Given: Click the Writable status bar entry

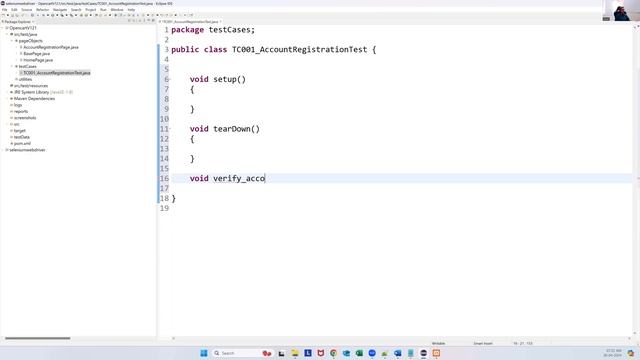Looking at the screenshot, I should (x=438, y=344).
